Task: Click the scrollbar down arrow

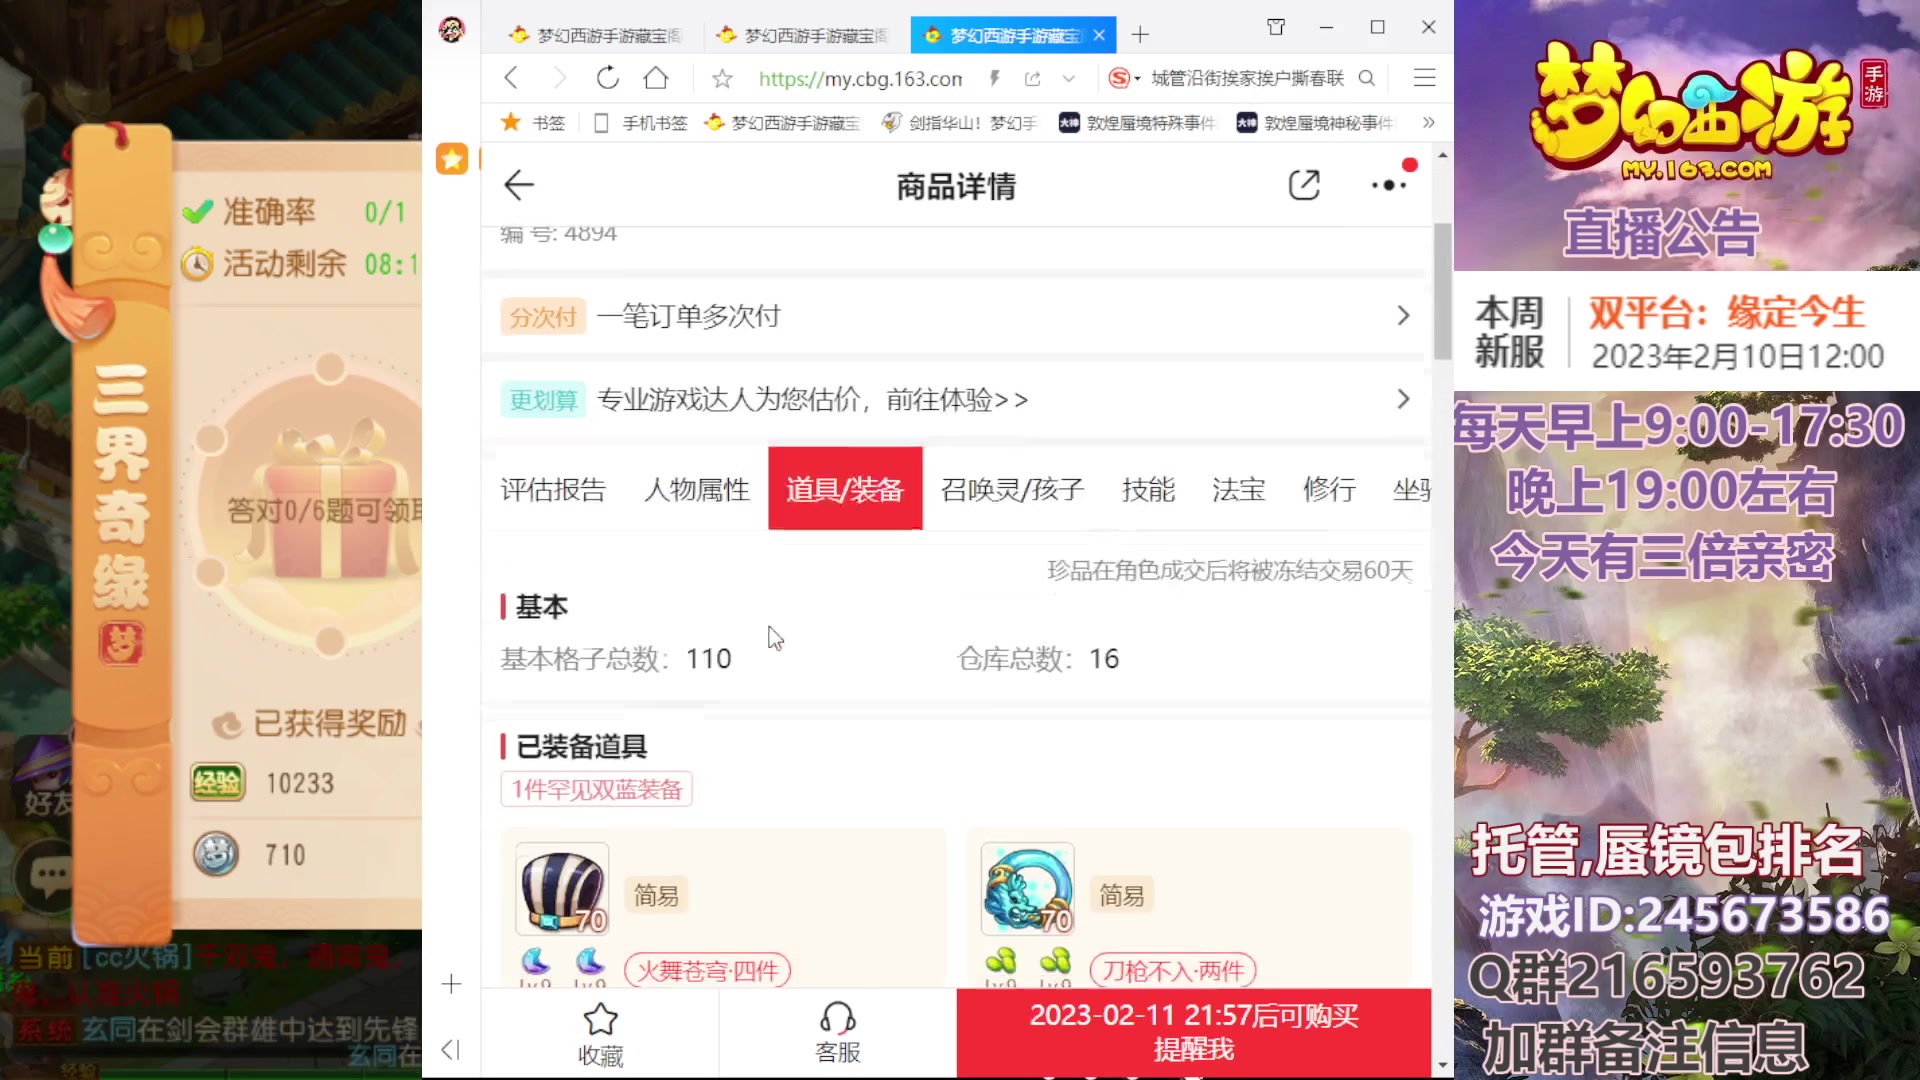Action: coord(1442,1066)
